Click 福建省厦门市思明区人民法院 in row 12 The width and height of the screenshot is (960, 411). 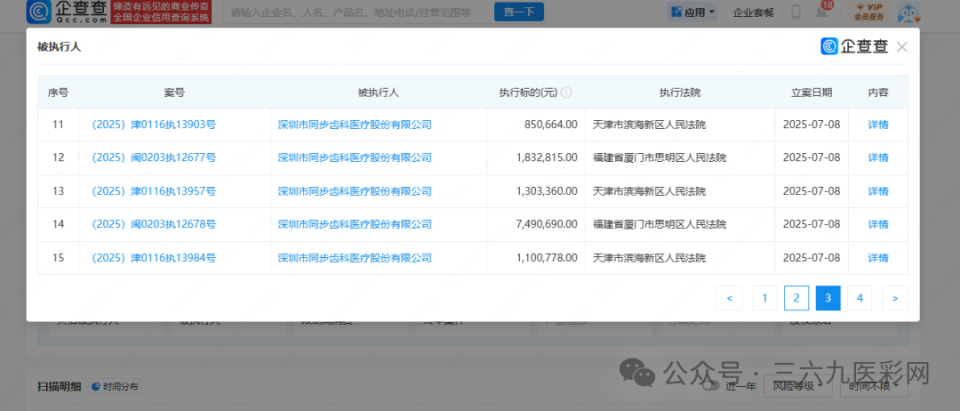[x=659, y=157]
